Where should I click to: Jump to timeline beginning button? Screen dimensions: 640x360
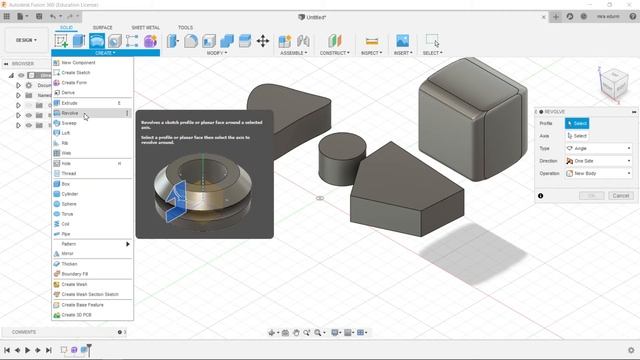7,350
